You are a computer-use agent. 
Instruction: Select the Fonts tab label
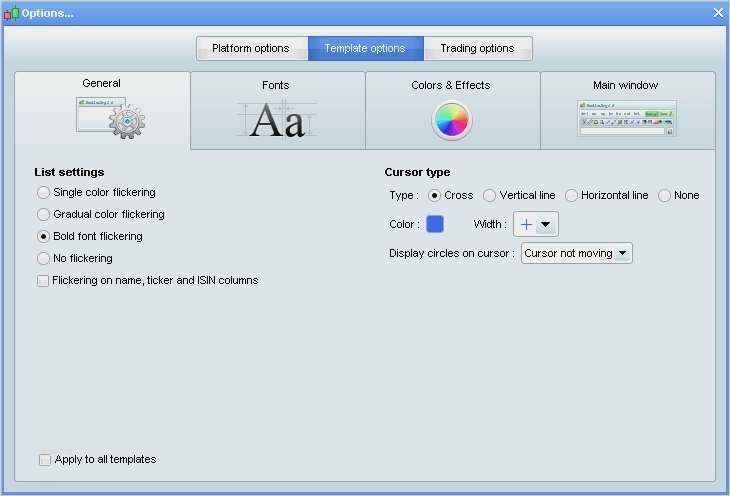[x=276, y=85]
